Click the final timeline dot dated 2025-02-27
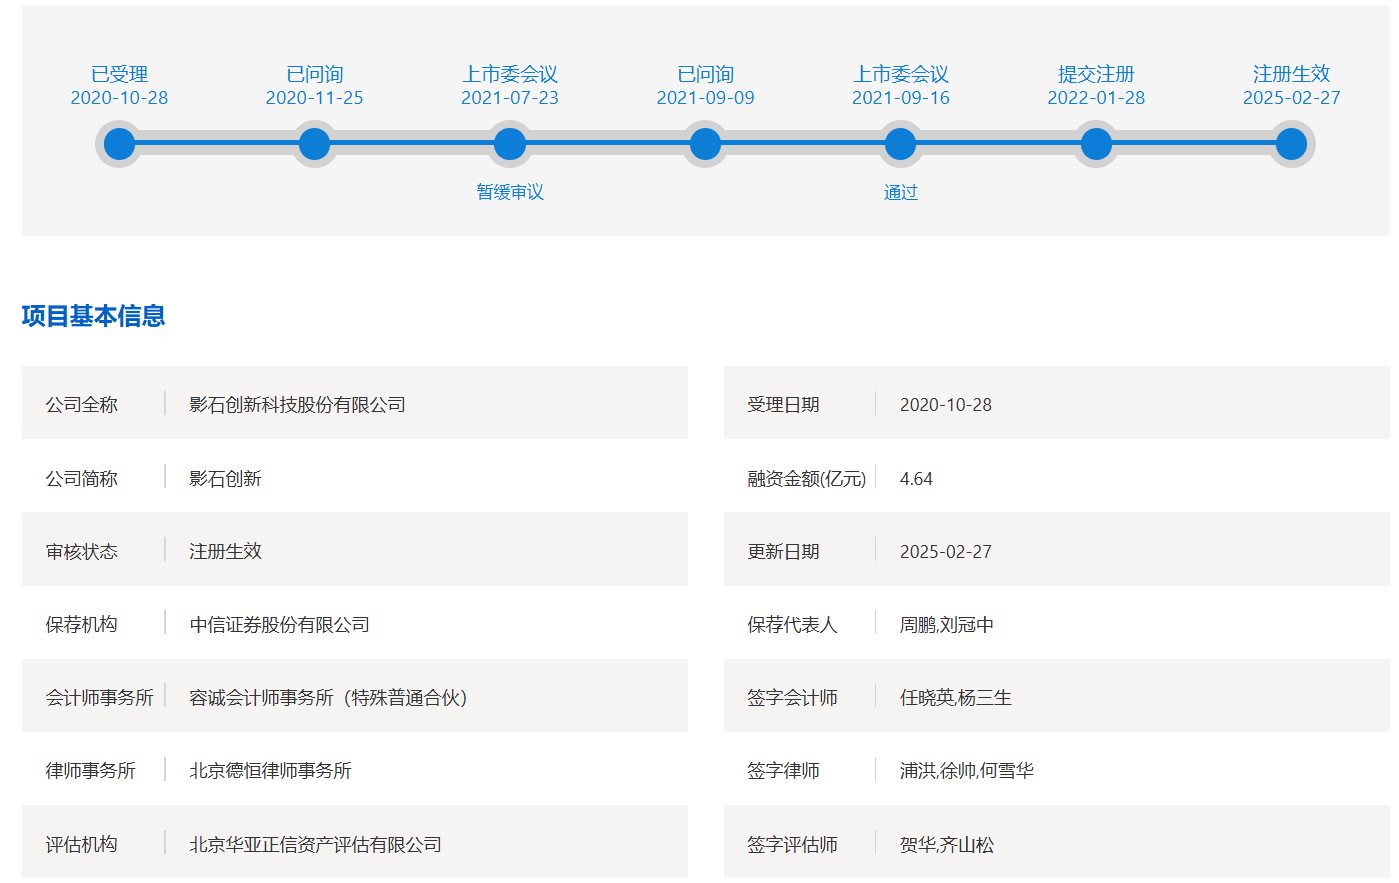This screenshot has height=883, width=1399. point(1291,144)
